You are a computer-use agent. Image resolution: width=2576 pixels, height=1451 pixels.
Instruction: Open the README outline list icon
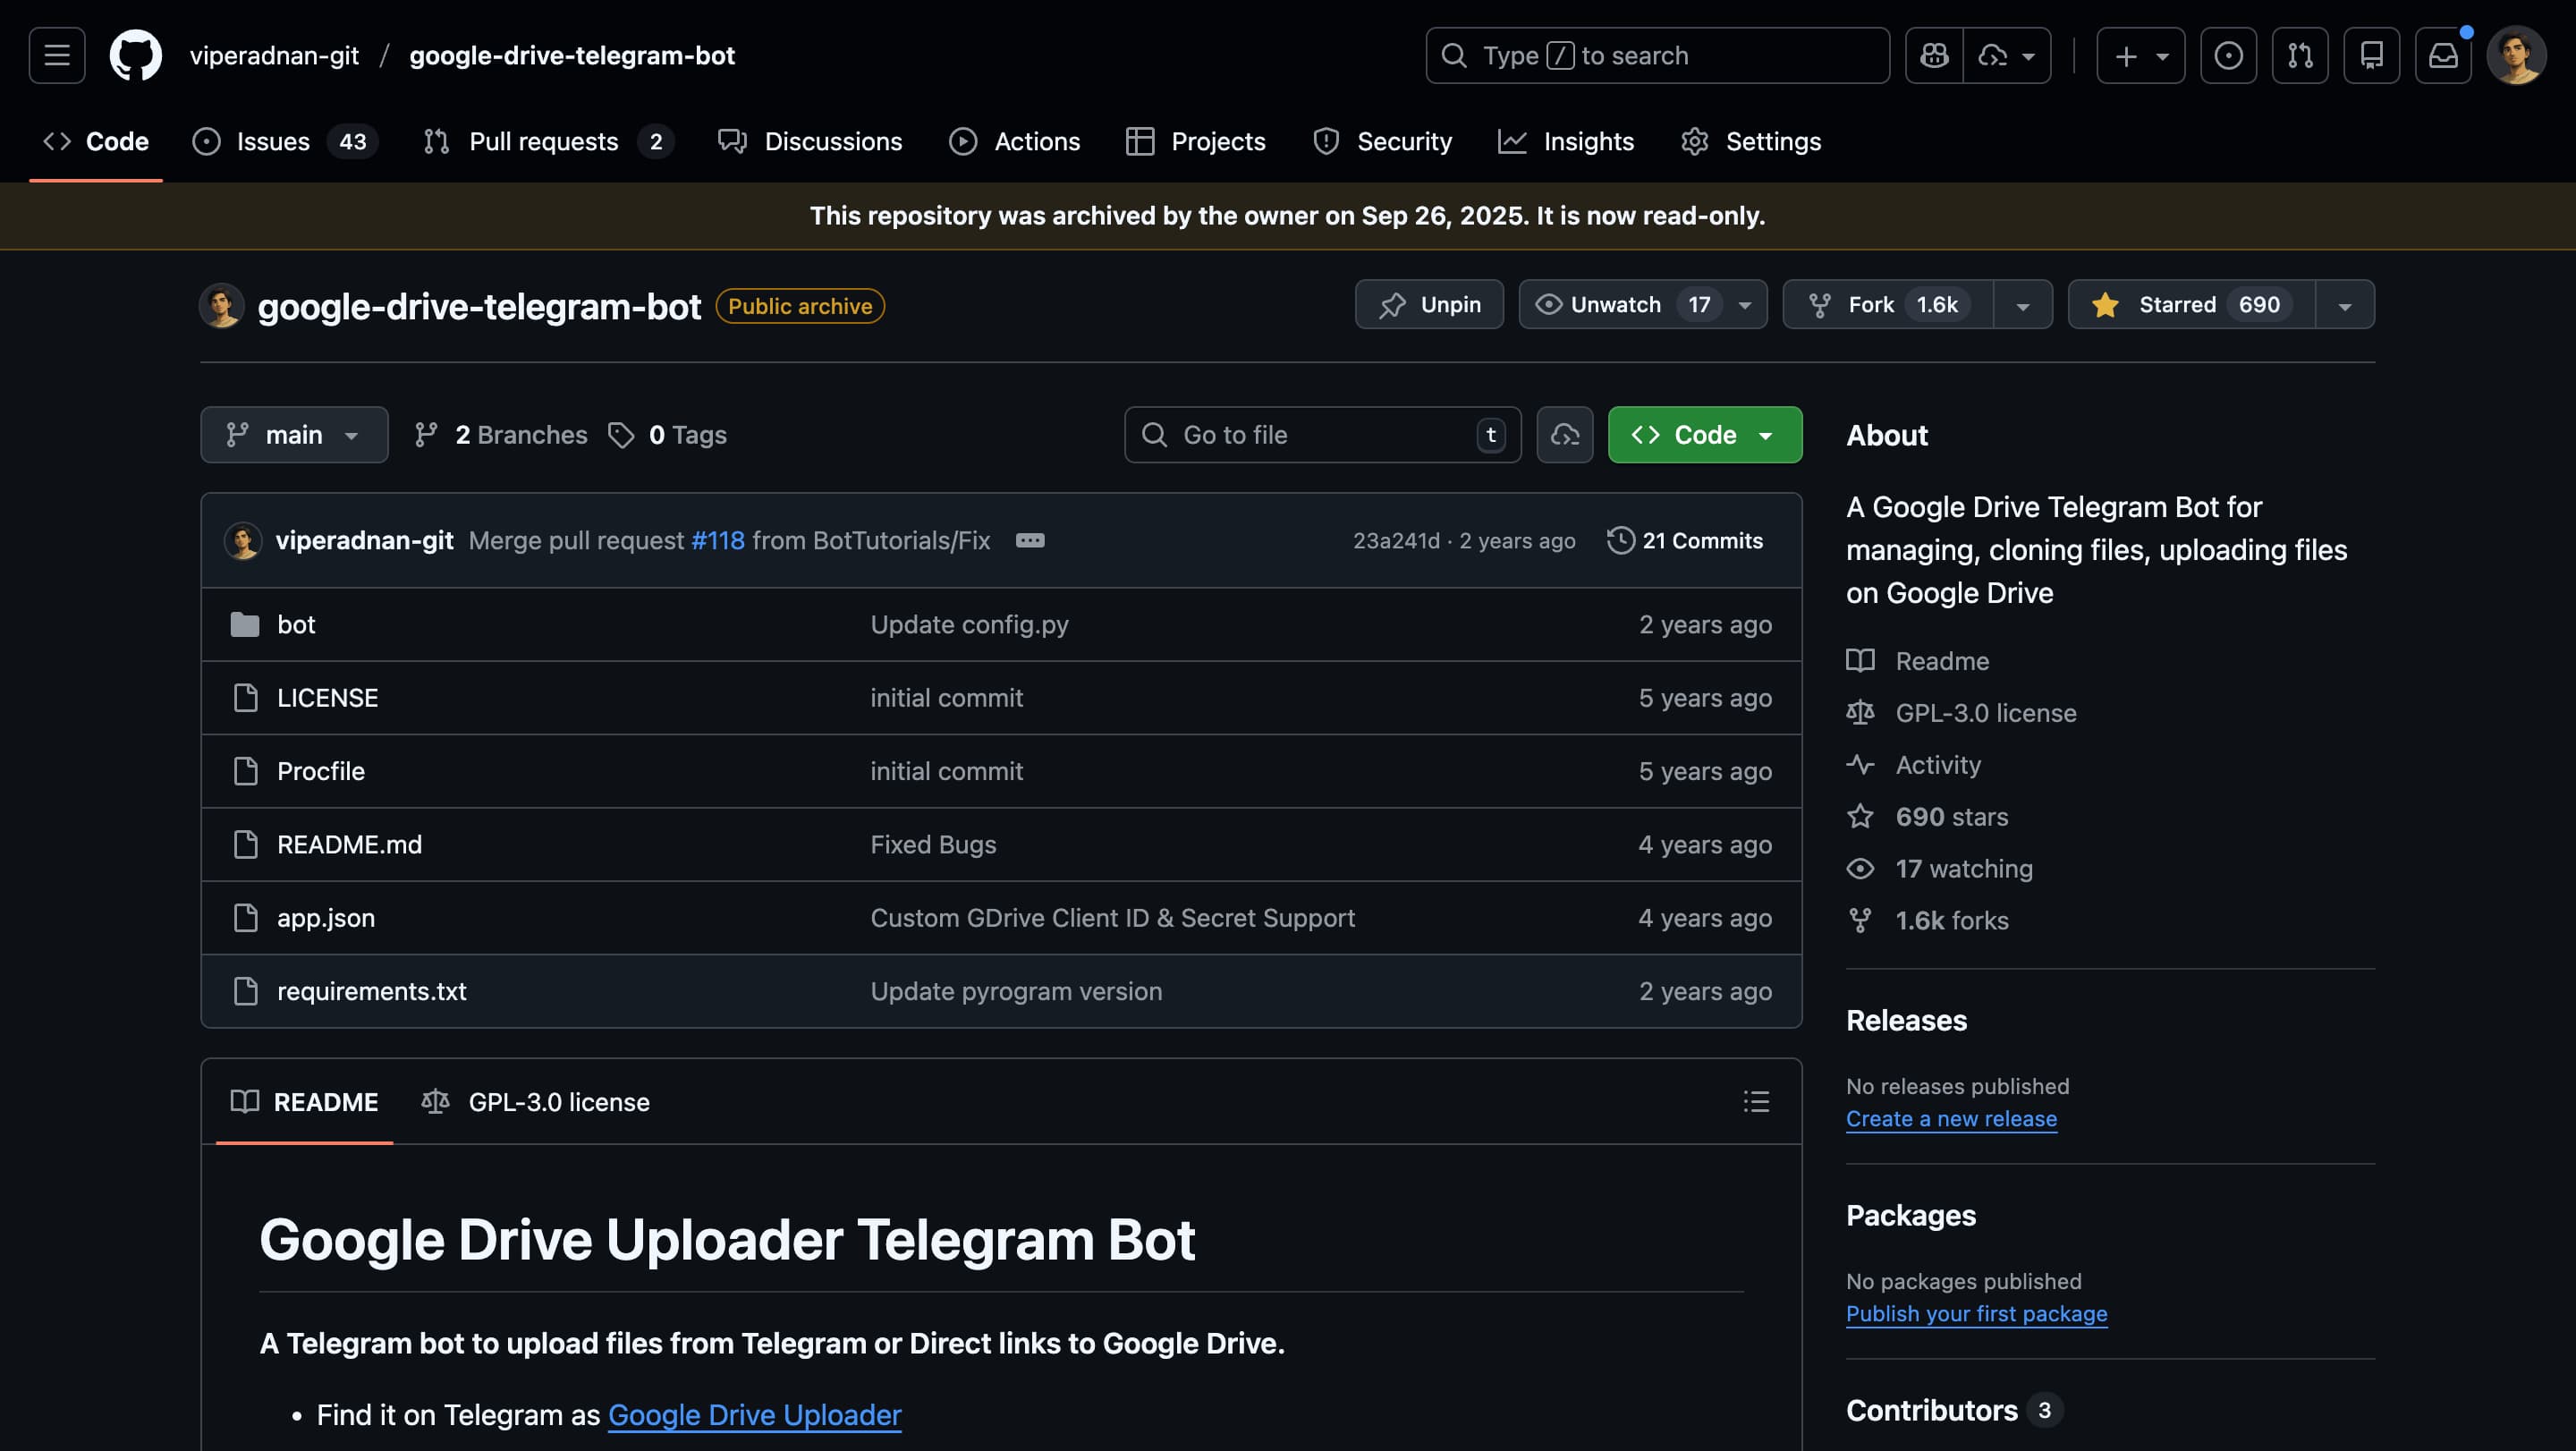pyautogui.click(x=1757, y=1101)
